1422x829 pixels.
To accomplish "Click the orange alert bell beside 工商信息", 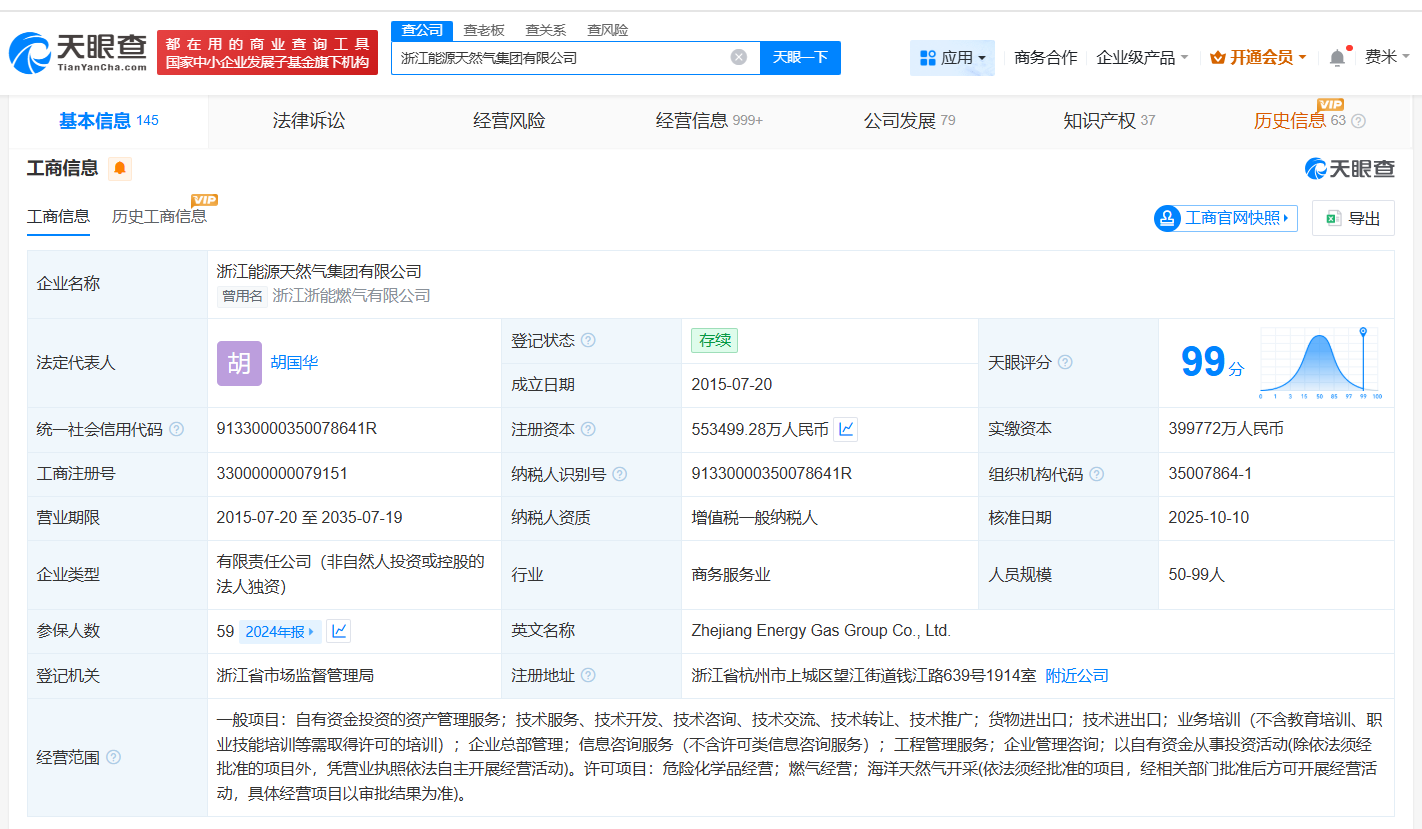I will [119, 169].
